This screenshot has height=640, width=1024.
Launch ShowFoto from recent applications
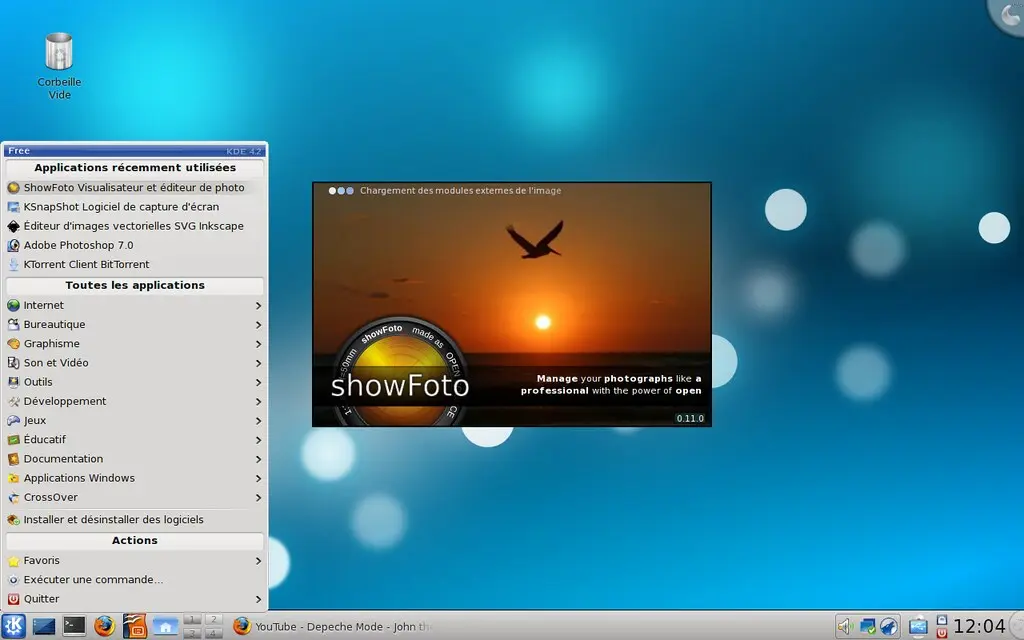click(134, 187)
